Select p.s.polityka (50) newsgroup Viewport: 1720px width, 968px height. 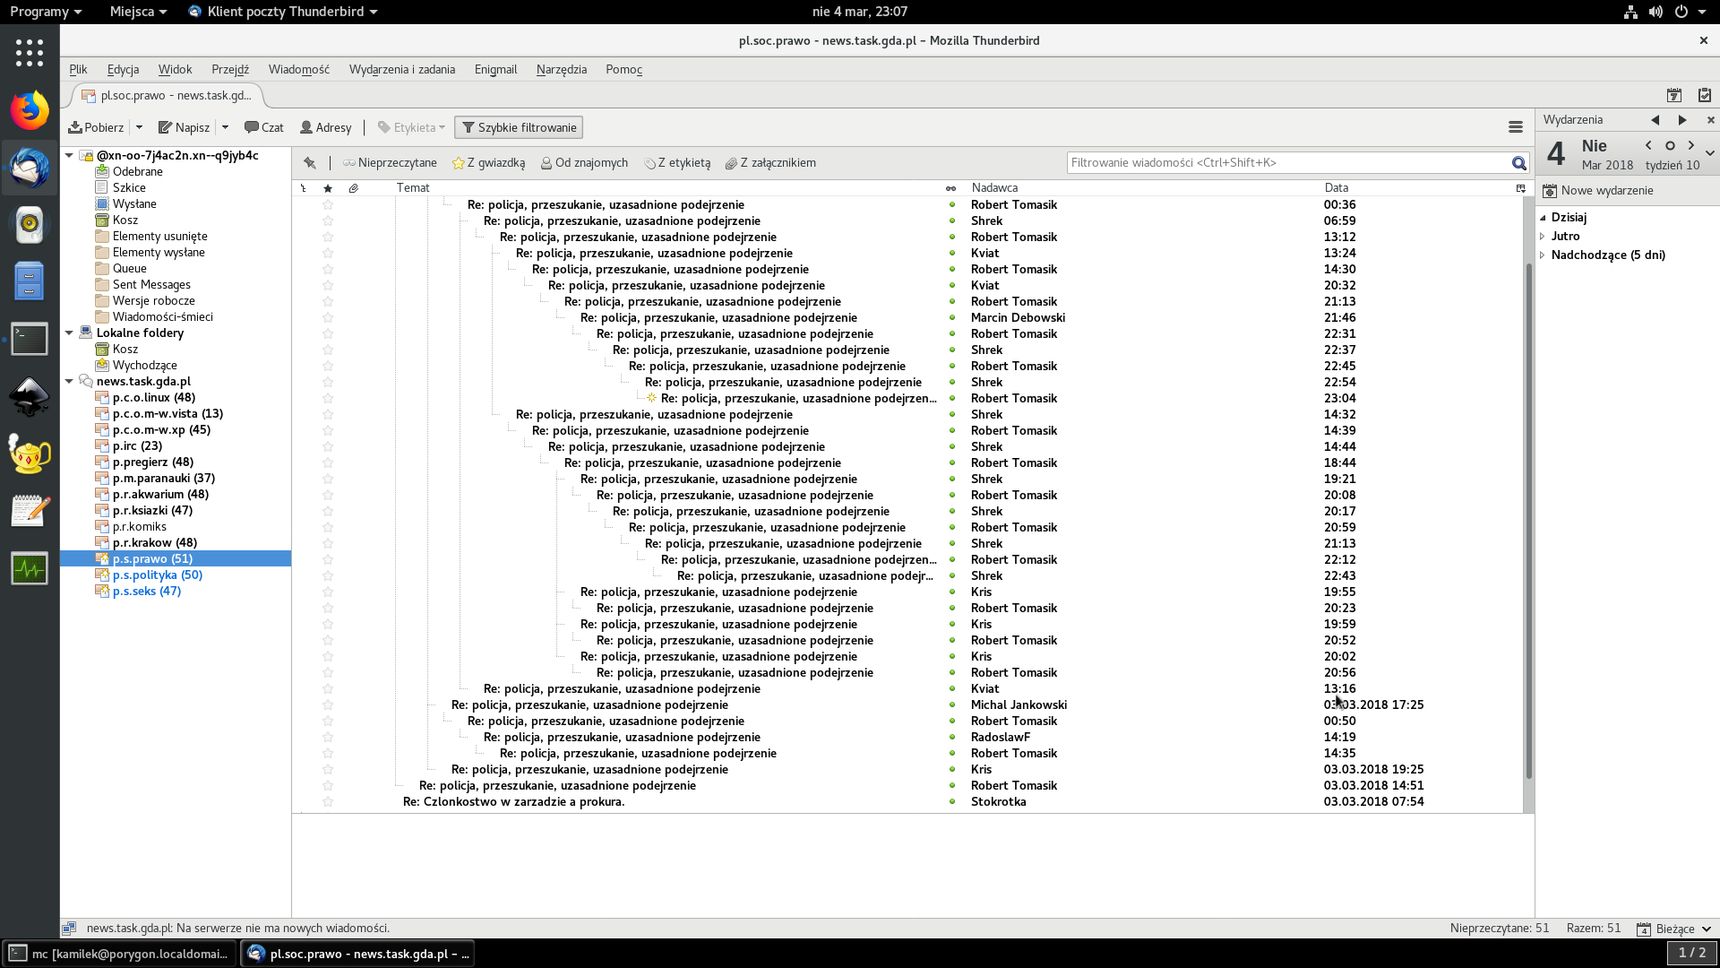point(157,575)
